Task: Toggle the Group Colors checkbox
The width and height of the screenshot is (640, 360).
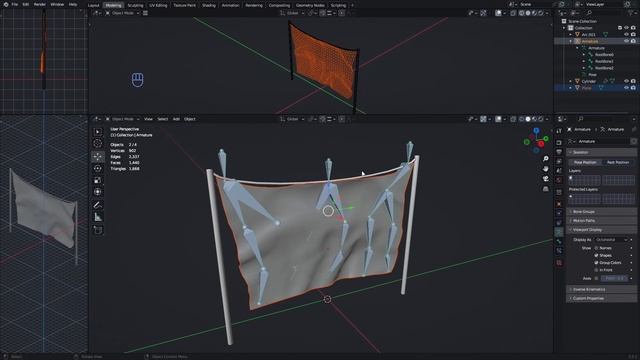Action: tap(596, 262)
